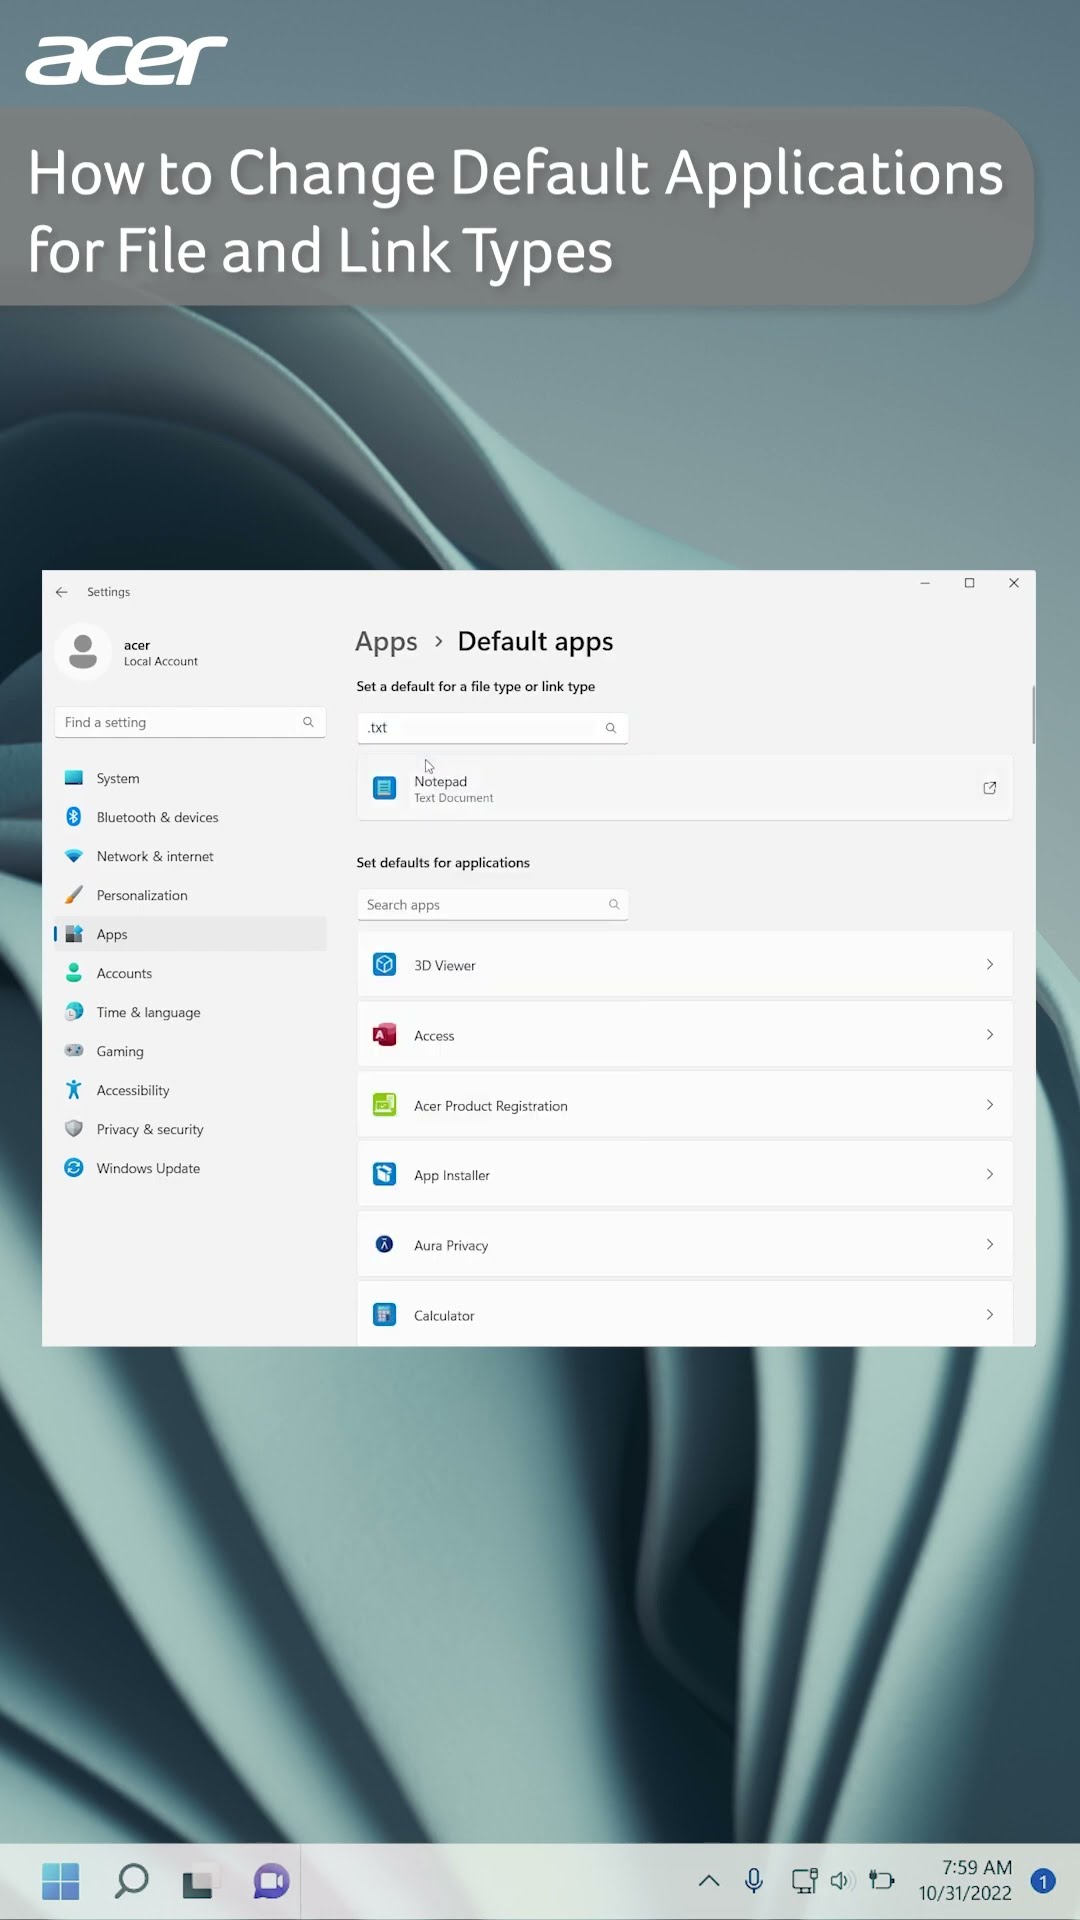
Task: Click the file type search field with .txt
Action: click(x=493, y=728)
